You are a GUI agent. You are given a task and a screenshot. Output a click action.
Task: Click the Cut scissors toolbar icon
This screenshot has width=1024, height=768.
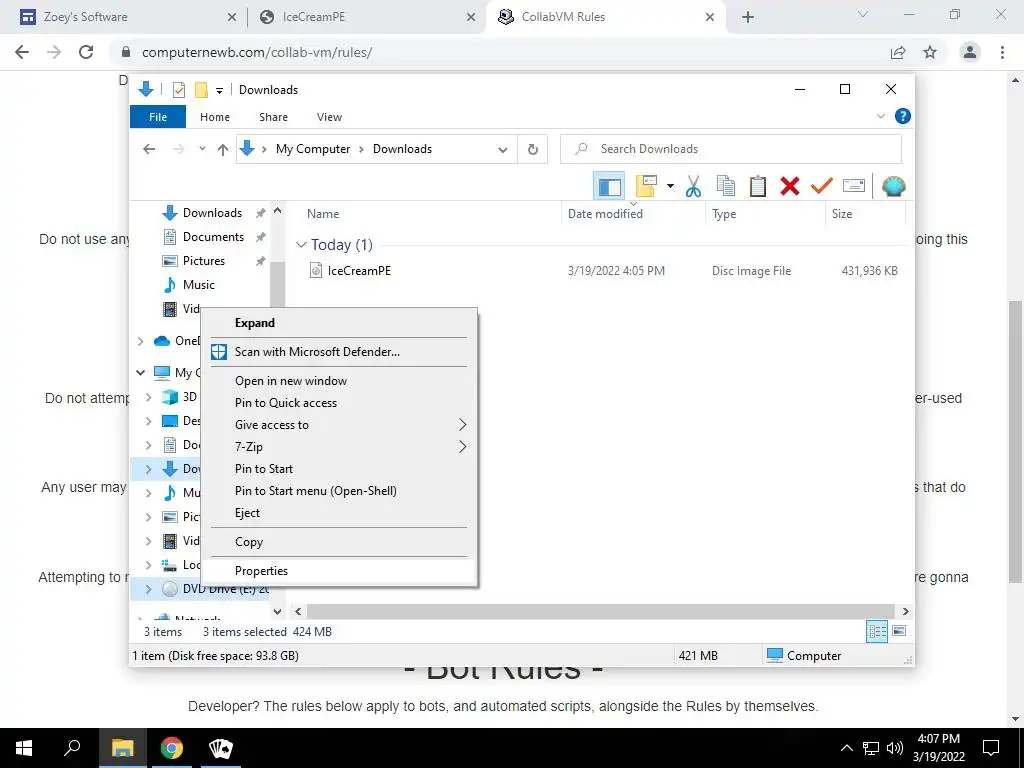[694, 187]
